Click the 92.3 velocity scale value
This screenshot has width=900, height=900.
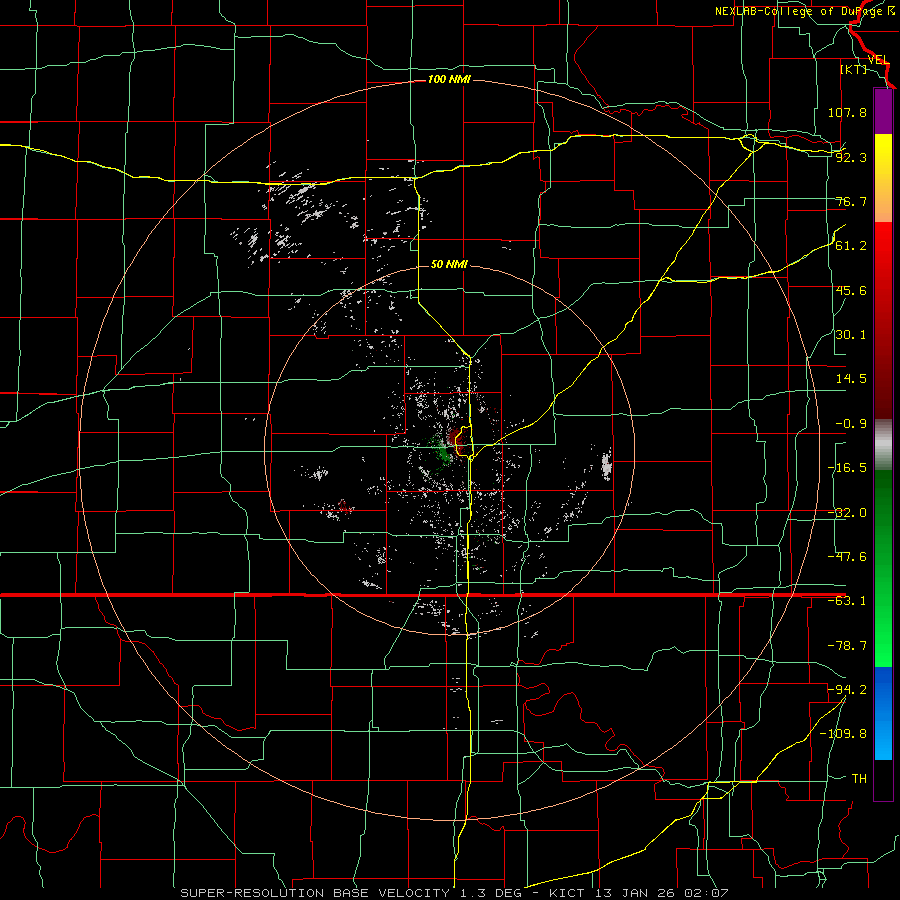click(x=851, y=157)
